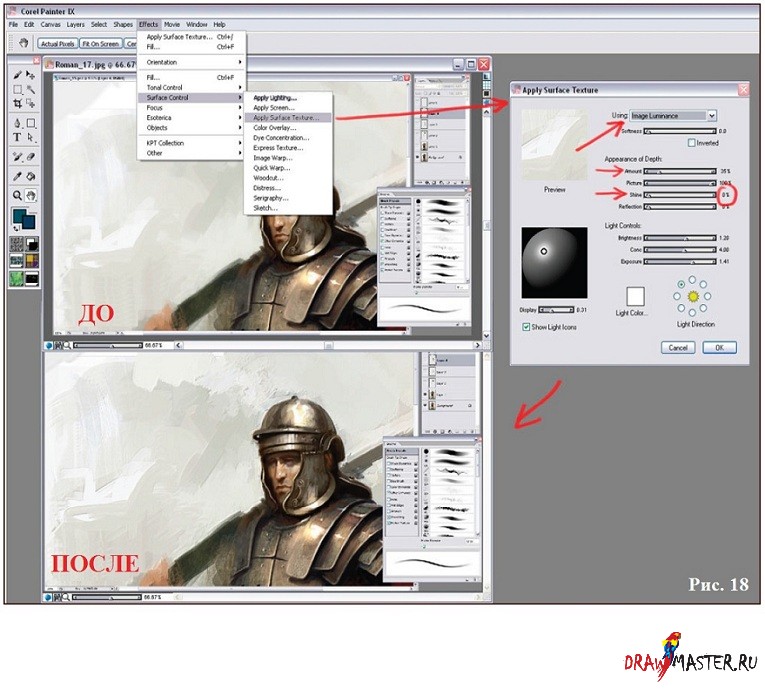Click the swap colors icon below swatches
Viewport: 765px width, 689px height.
(x=16, y=228)
